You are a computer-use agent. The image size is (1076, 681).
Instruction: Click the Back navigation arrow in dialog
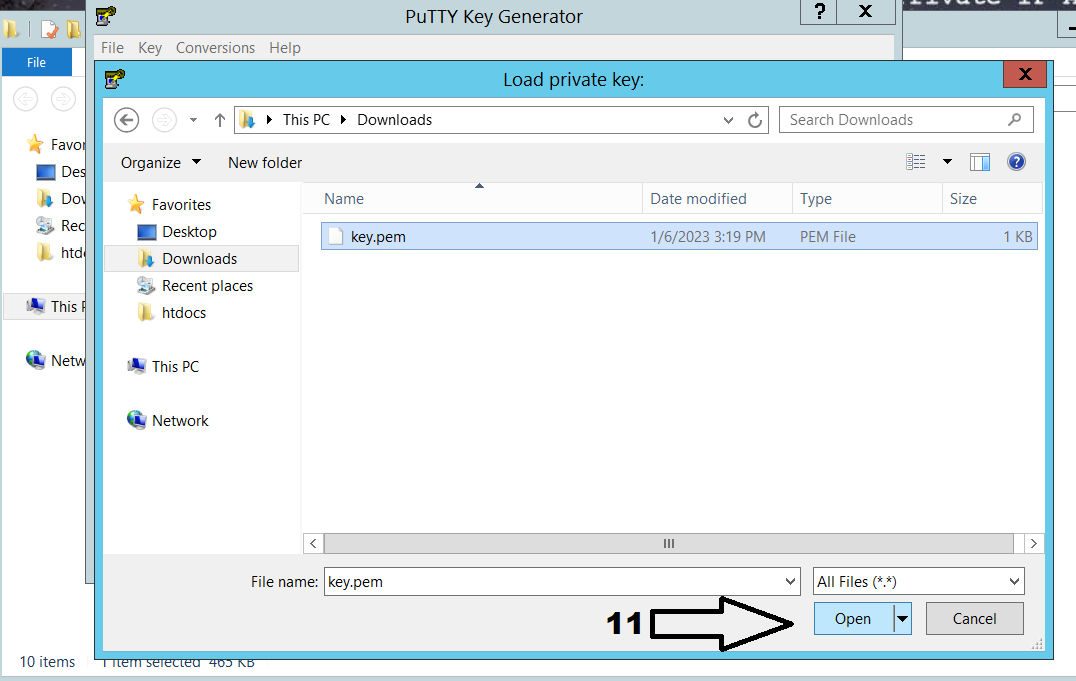(126, 120)
